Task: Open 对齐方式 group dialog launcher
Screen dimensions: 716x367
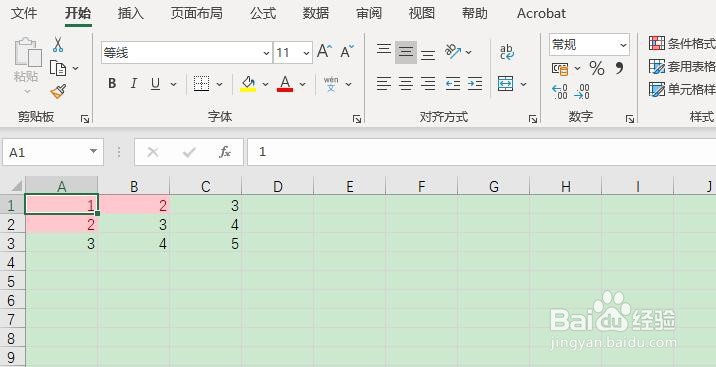Action: (x=532, y=119)
